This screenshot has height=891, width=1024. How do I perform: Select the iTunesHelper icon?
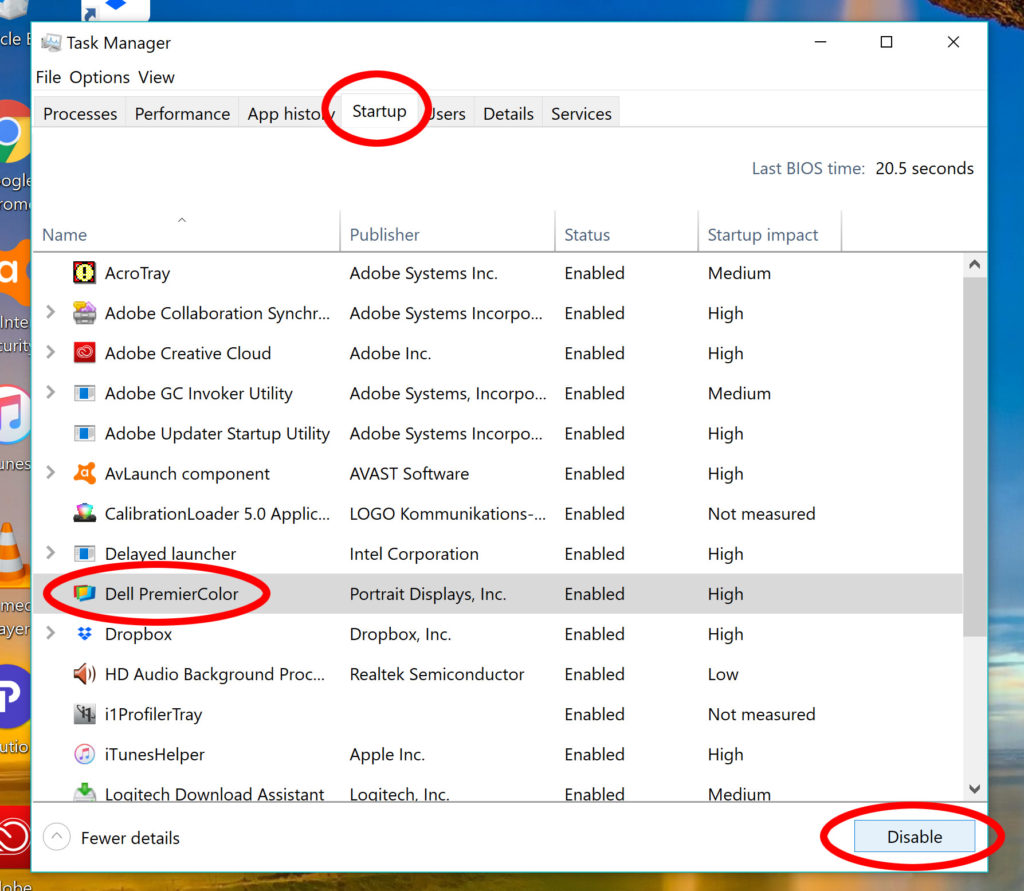click(x=85, y=754)
